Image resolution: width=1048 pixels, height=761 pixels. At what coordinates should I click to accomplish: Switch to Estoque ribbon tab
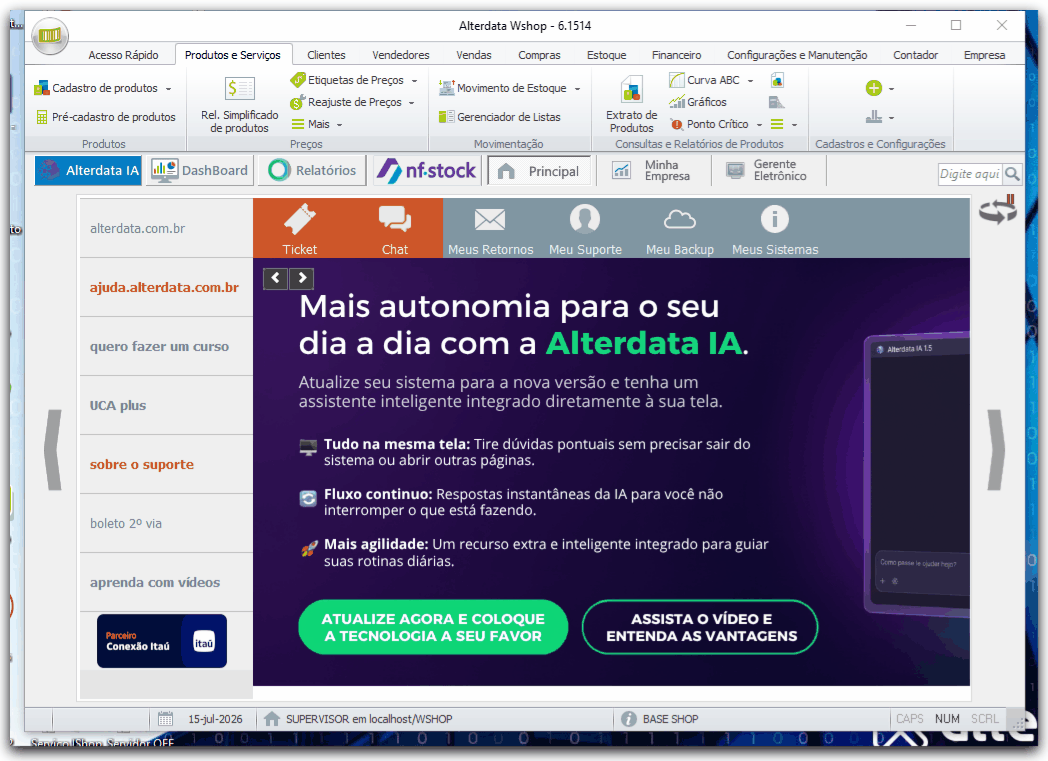click(x=606, y=55)
